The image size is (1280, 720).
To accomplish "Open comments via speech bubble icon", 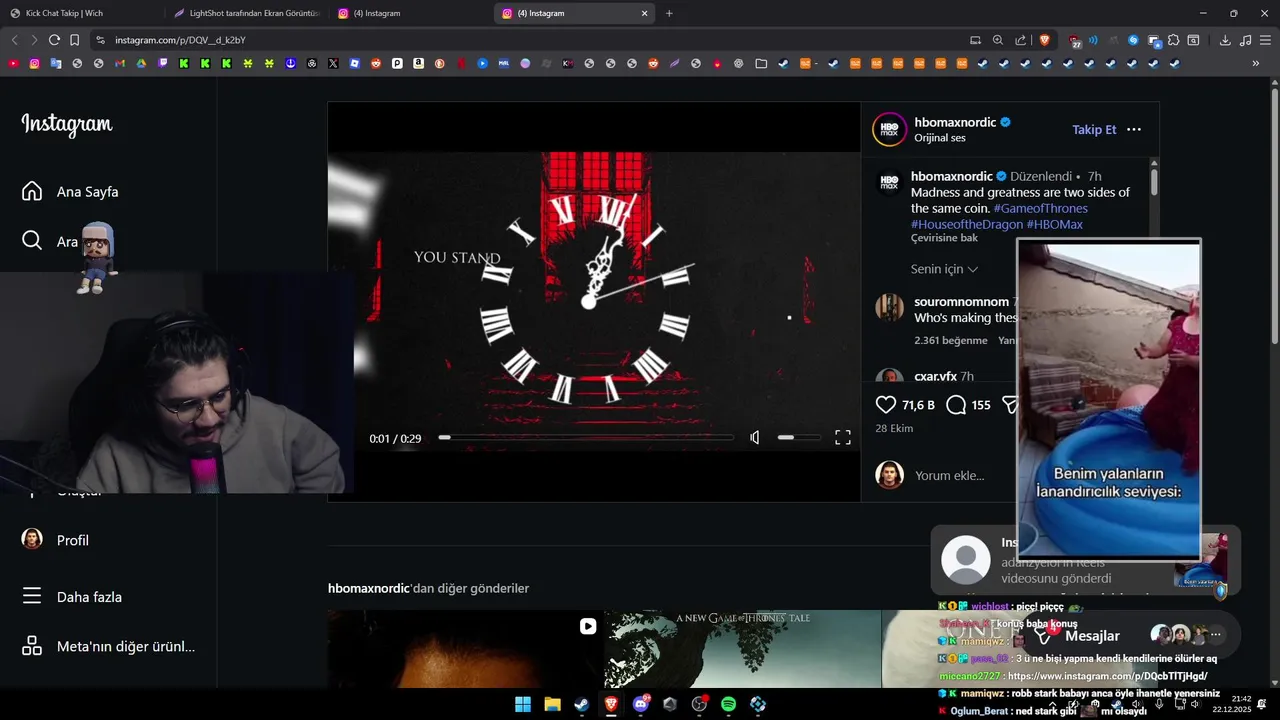I will [956, 405].
